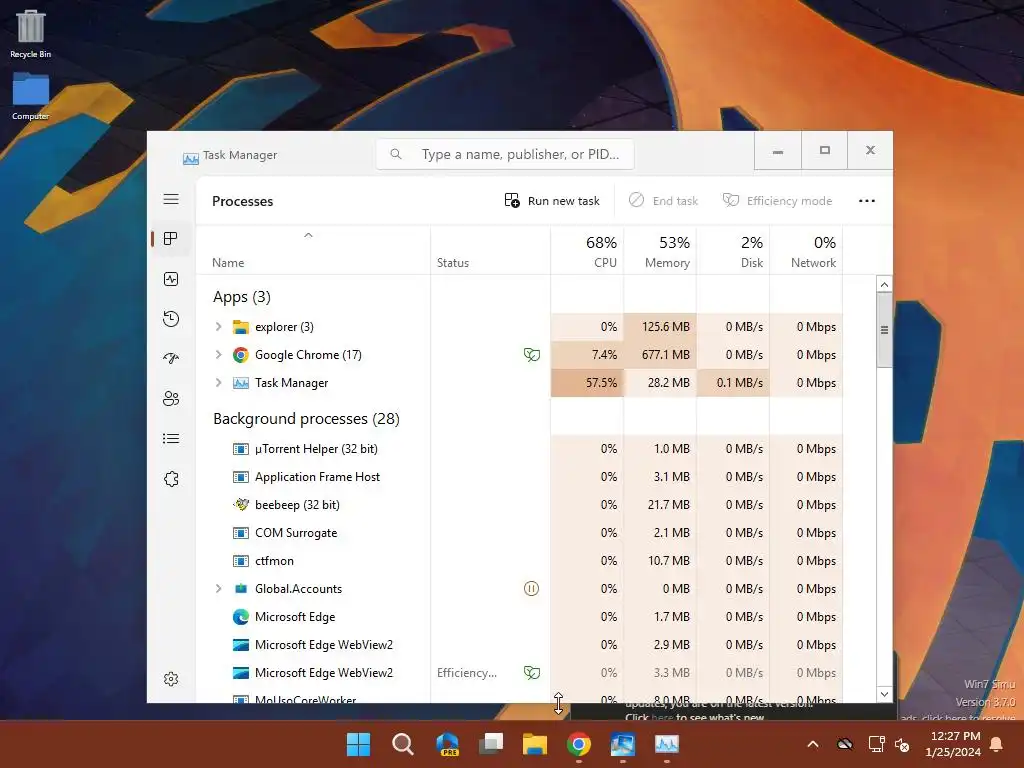Viewport: 1024px width, 768px height.
Task: Click the search magnifier icon in Task Manager
Action: pyautogui.click(x=396, y=154)
